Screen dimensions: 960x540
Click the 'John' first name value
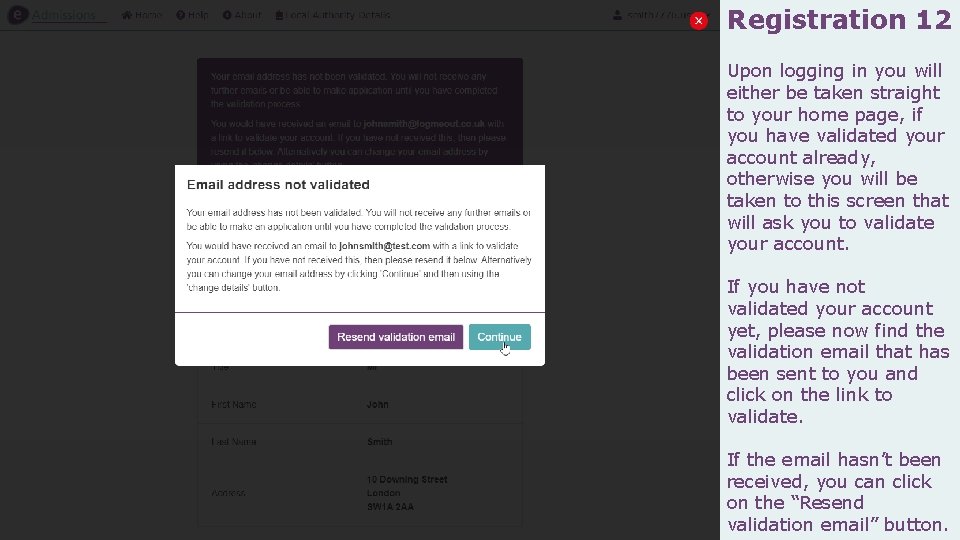(x=378, y=404)
